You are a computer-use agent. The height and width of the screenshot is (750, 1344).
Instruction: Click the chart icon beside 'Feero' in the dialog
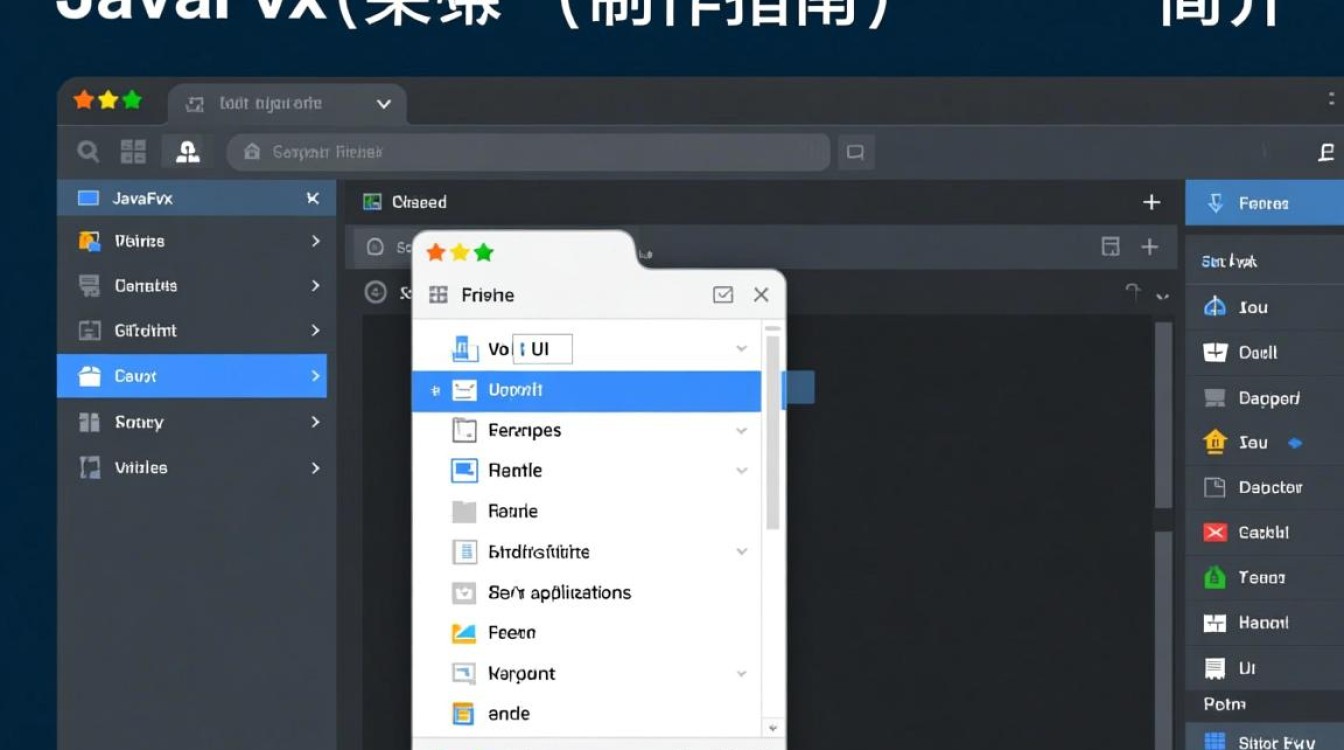point(465,632)
